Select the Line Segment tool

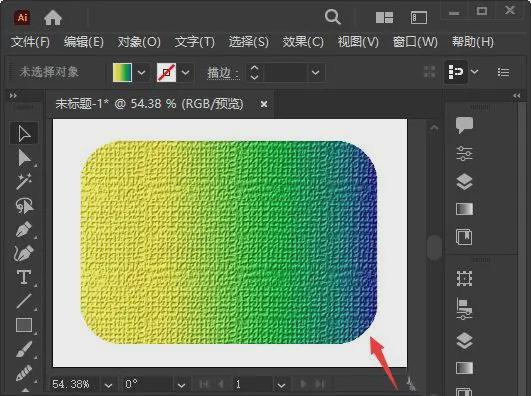(x=24, y=301)
